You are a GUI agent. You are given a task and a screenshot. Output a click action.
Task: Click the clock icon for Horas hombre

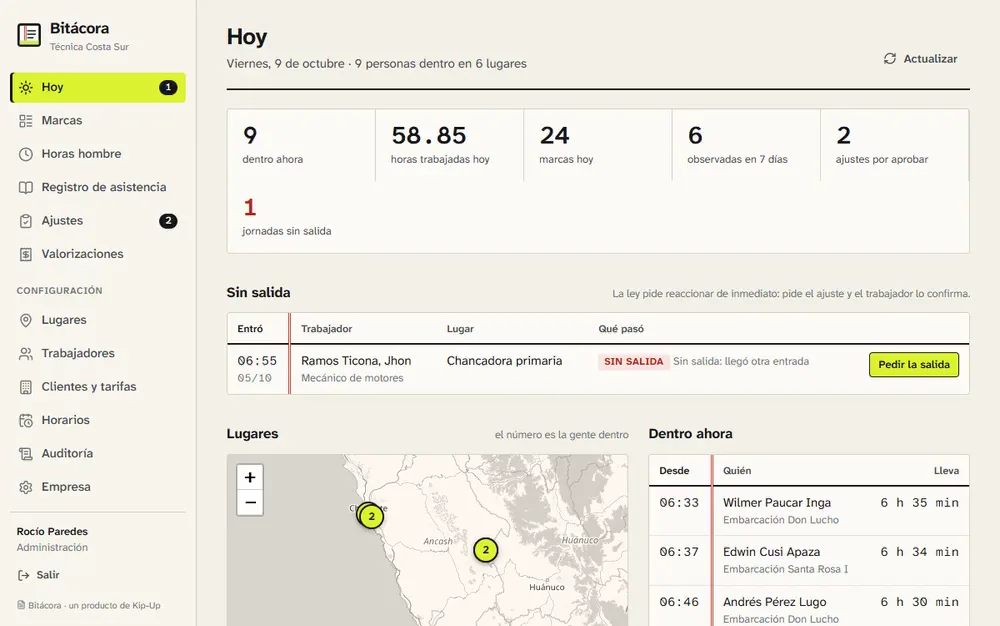(26, 154)
